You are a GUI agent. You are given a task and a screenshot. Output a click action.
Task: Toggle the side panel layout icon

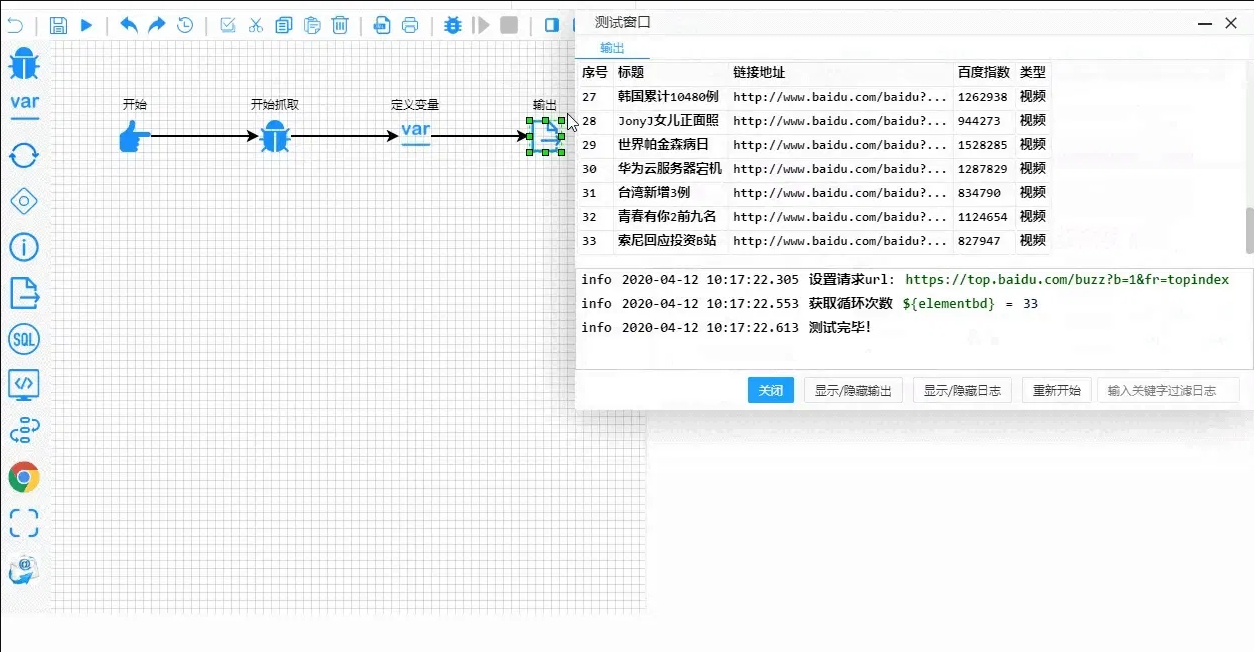pos(552,25)
